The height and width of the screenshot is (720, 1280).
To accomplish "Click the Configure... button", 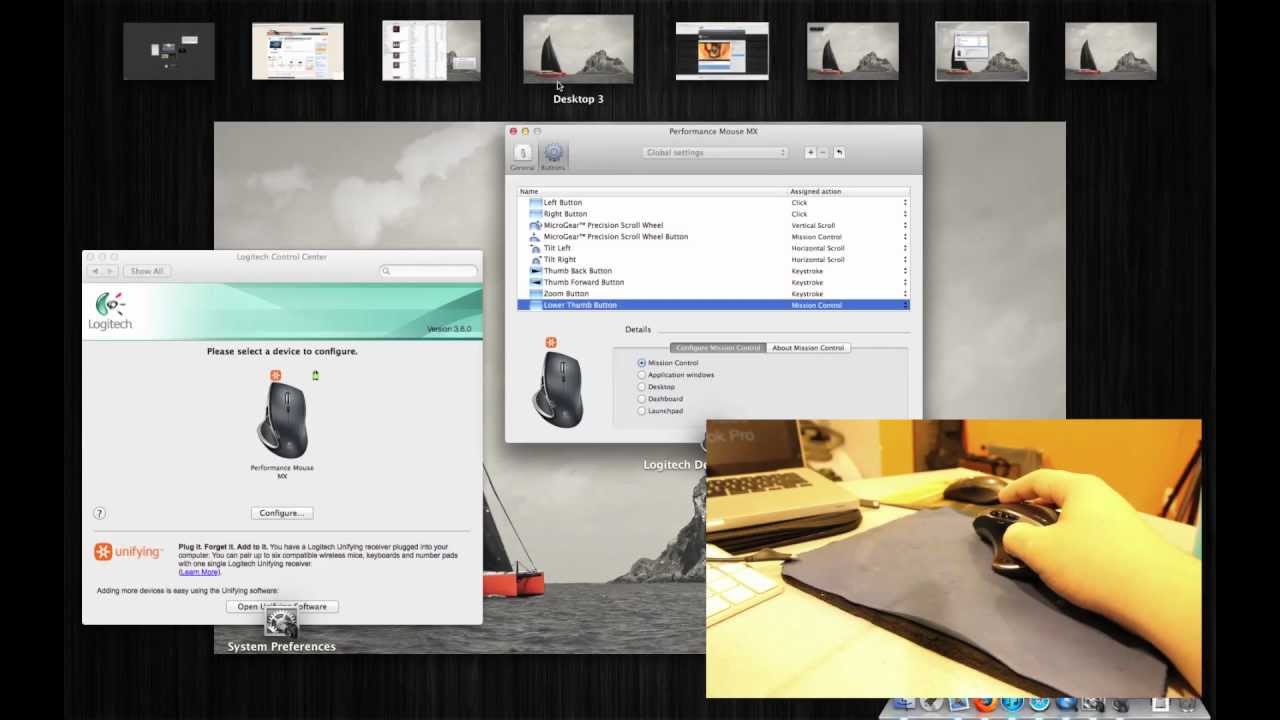I will [x=282, y=513].
